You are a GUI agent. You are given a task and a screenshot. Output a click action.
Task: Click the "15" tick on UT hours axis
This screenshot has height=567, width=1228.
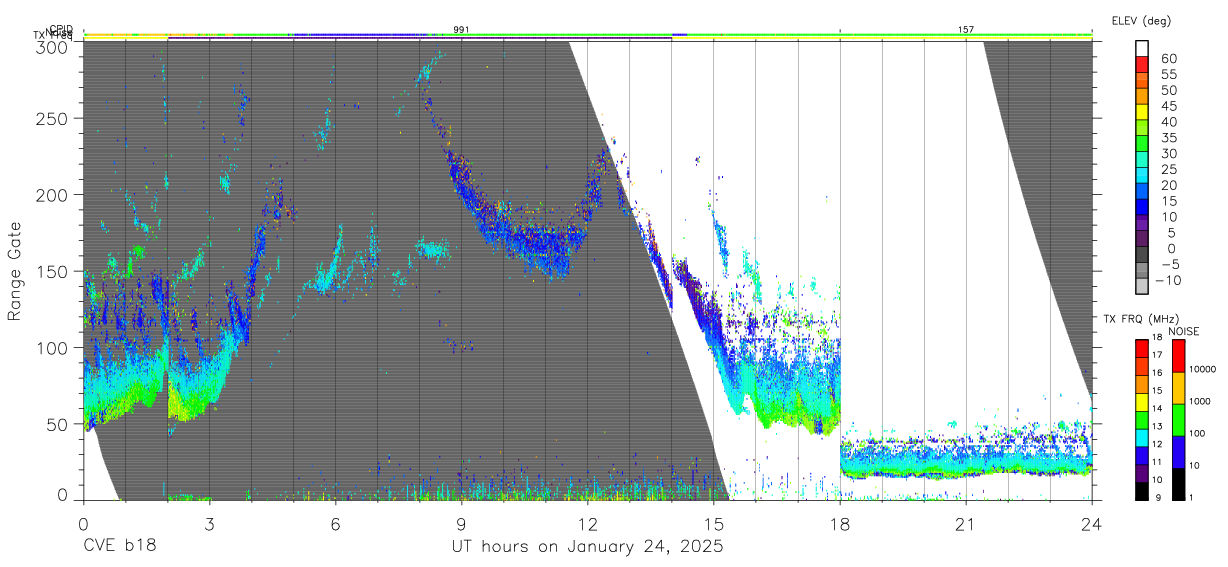pyautogui.click(x=713, y=524)
